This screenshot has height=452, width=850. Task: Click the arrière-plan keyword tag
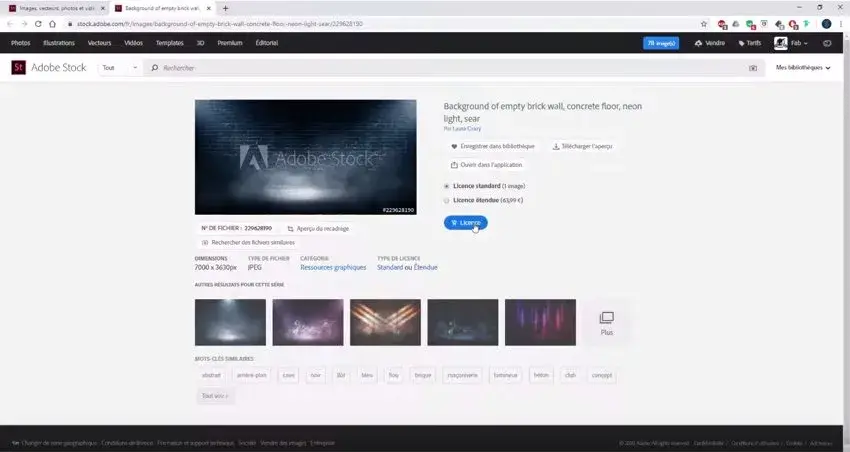(x=252, y=375)
